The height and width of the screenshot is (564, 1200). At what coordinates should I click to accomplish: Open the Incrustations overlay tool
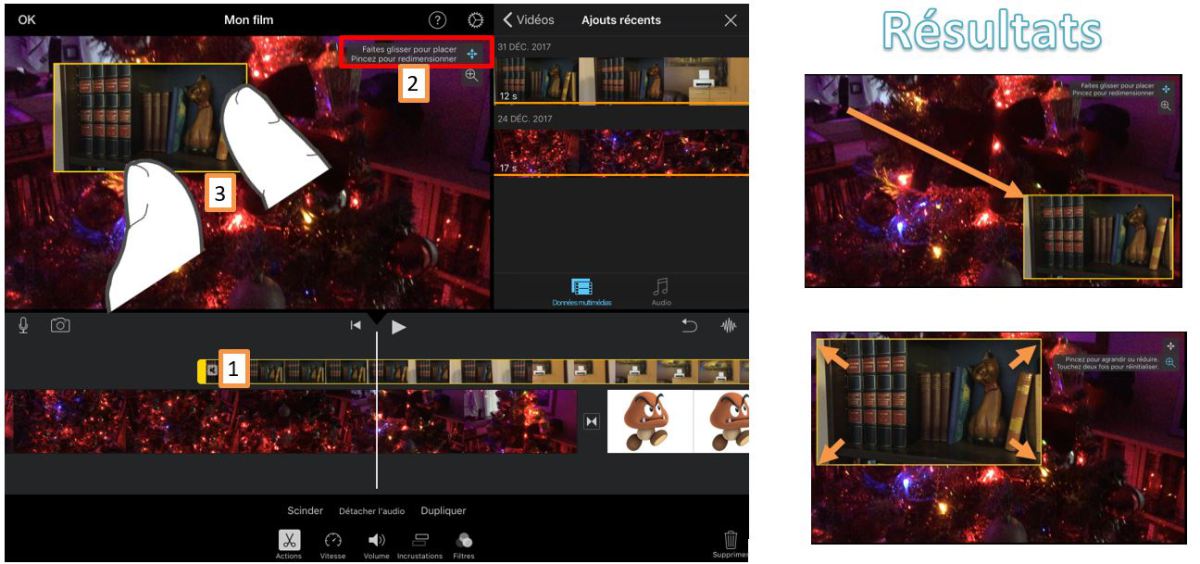point(420,545)
